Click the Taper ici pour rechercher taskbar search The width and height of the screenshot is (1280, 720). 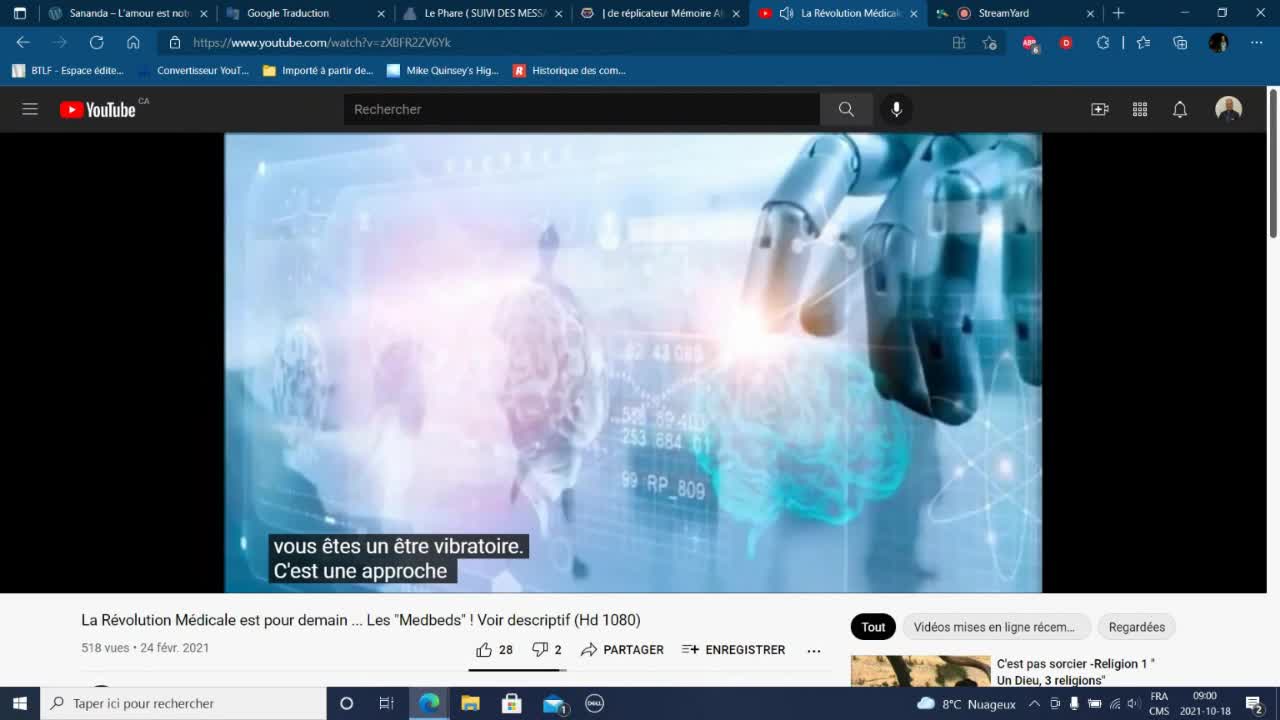183,703
